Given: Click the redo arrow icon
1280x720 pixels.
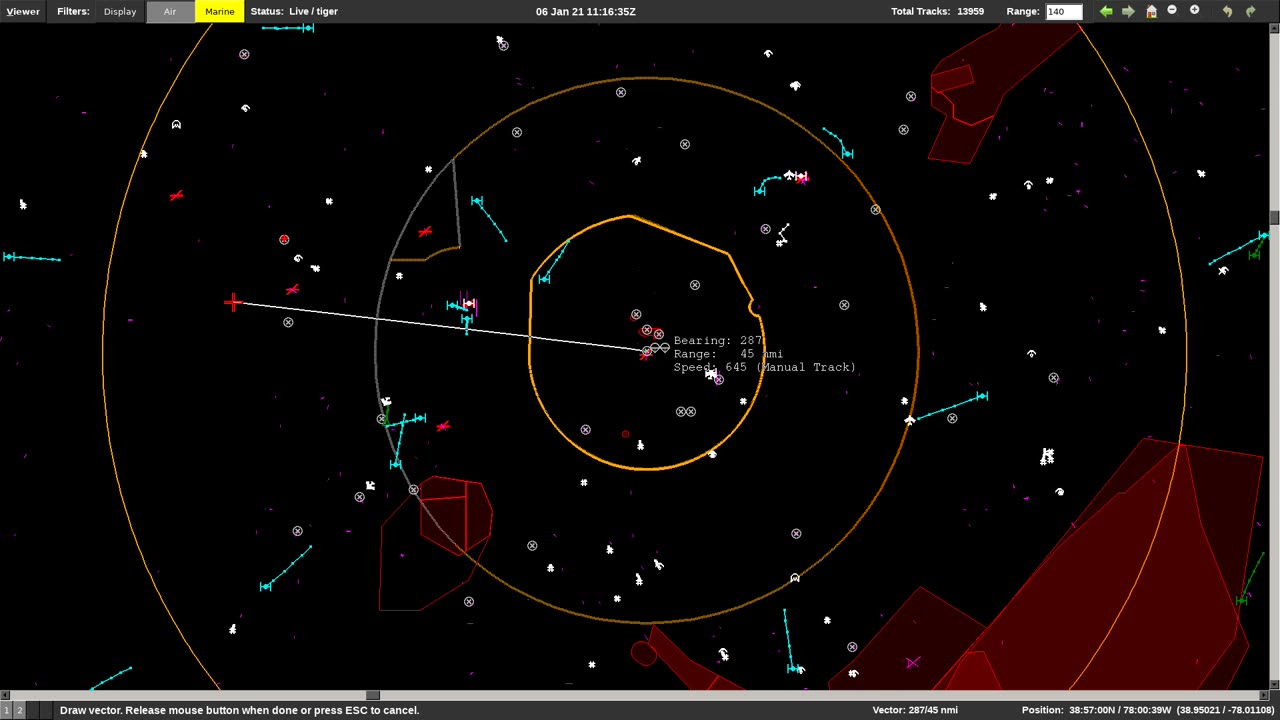Looking at the screenshot, I should point(1250,11).
